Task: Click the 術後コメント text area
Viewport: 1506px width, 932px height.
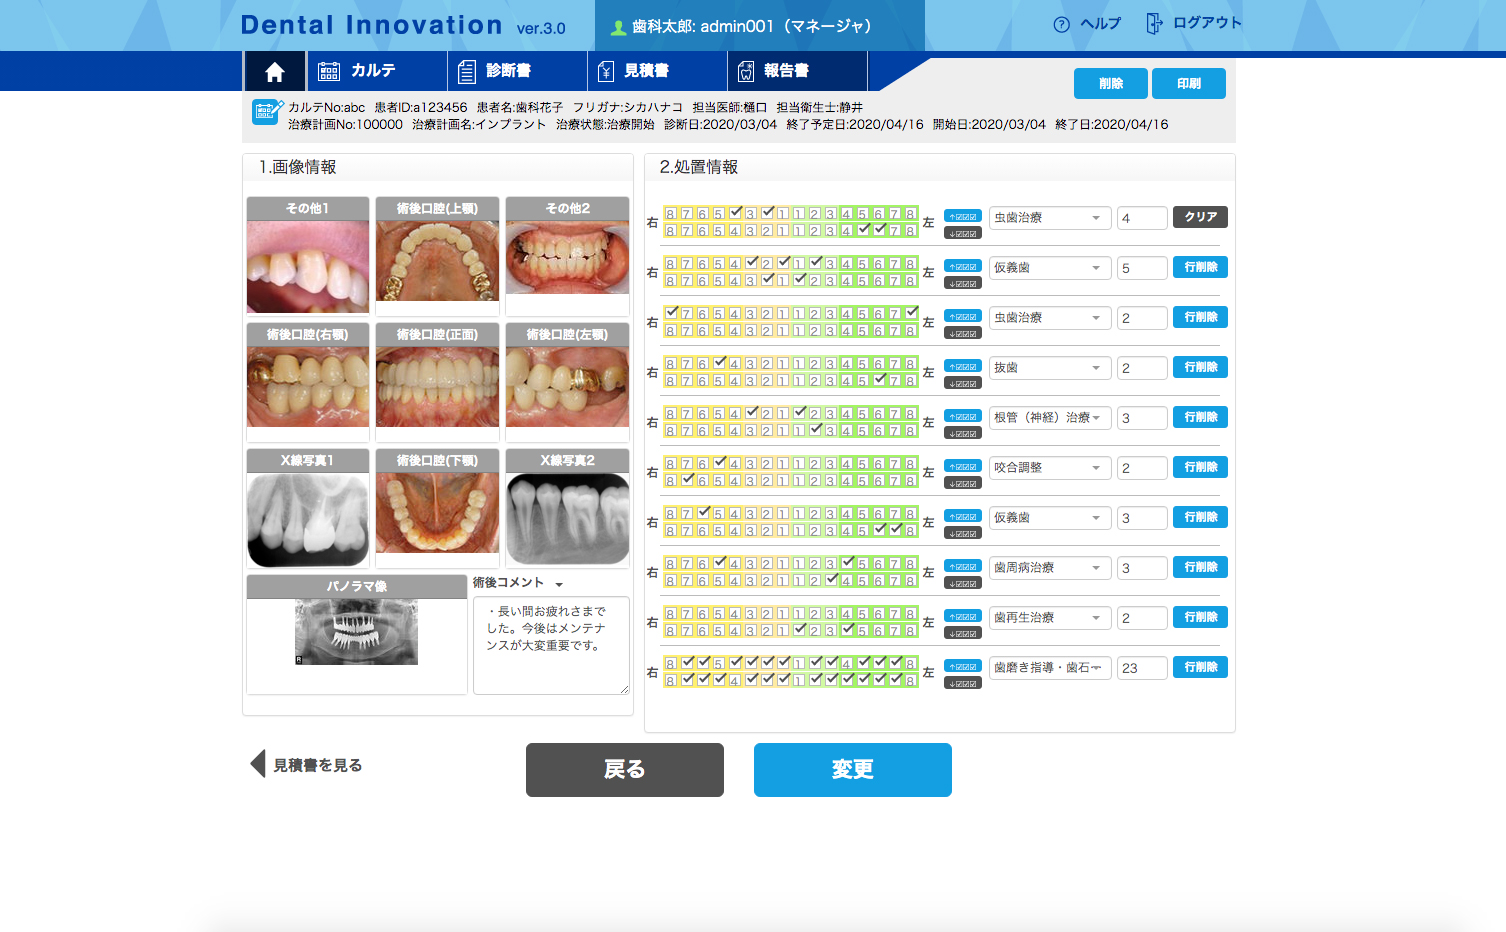Action: [x=551, y=645]
